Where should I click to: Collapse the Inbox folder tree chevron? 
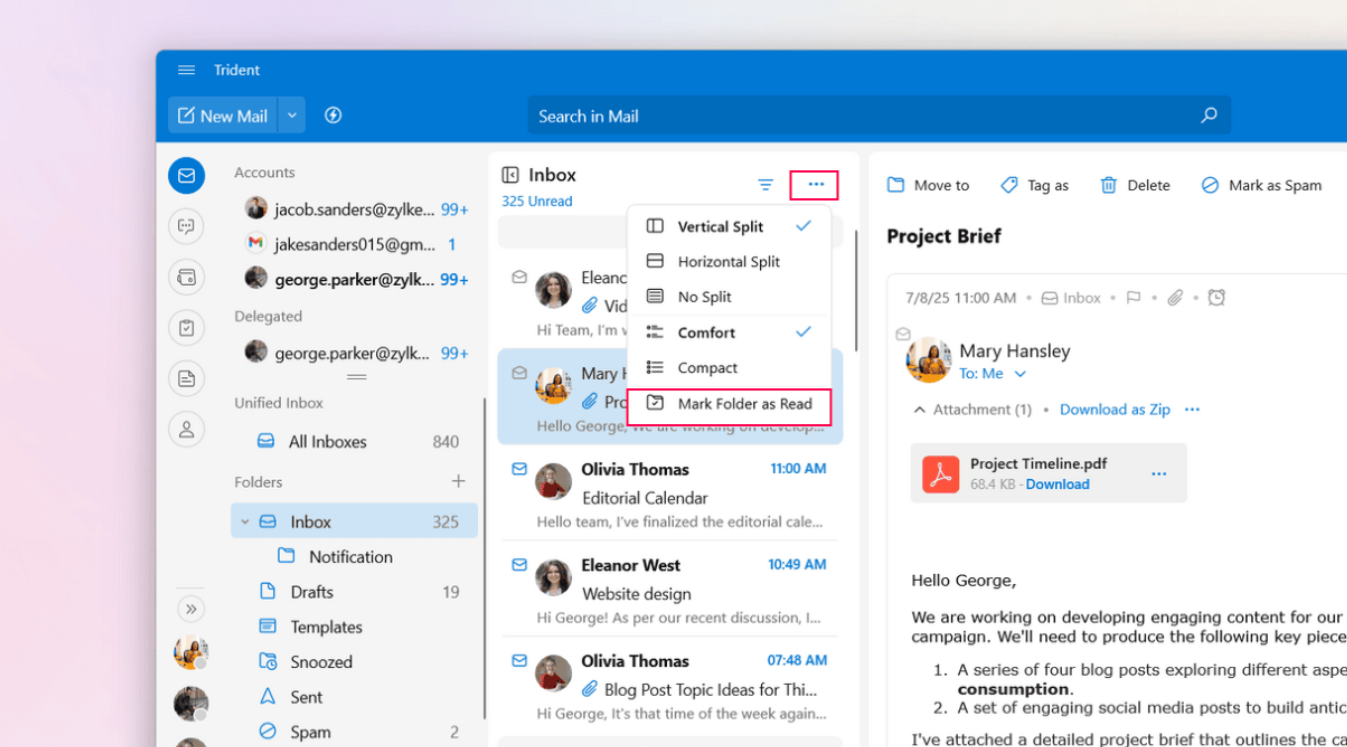245,521
